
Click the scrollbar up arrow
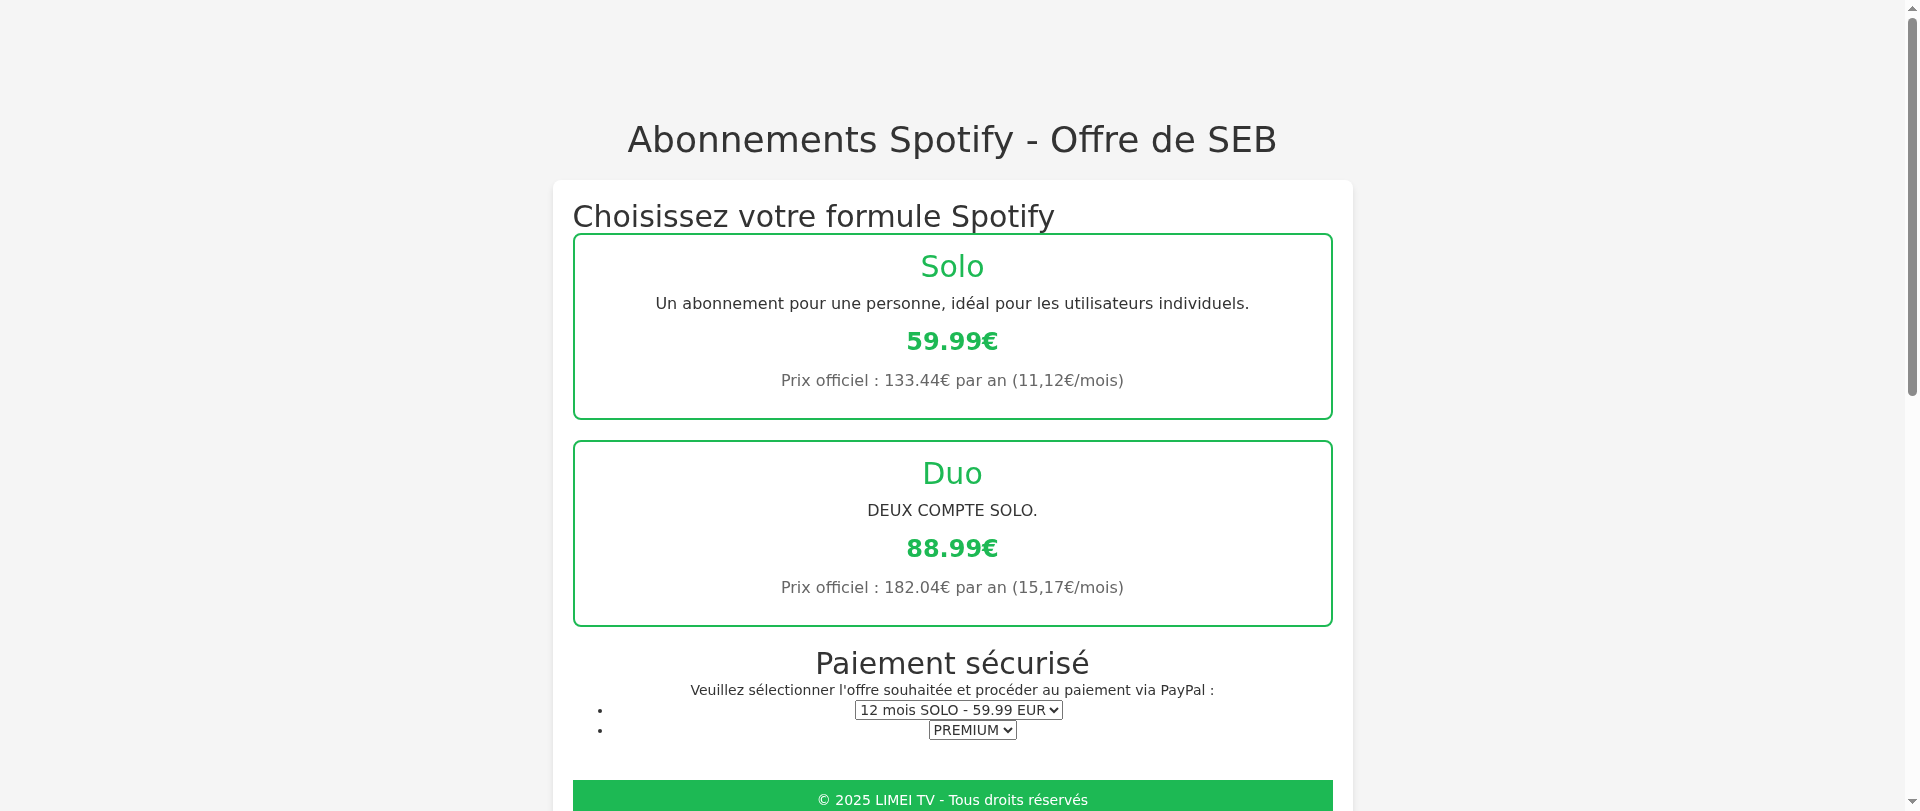coord(1912,8)
